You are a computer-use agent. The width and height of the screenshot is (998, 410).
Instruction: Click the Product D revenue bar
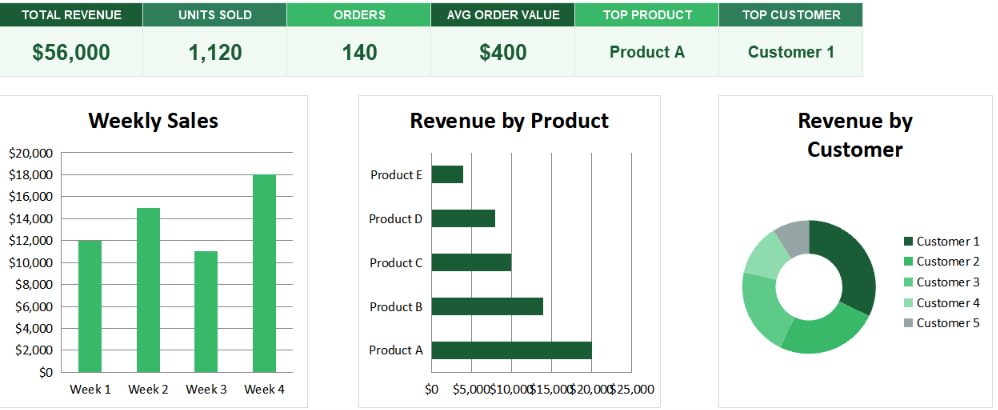[x=463, y=218]
